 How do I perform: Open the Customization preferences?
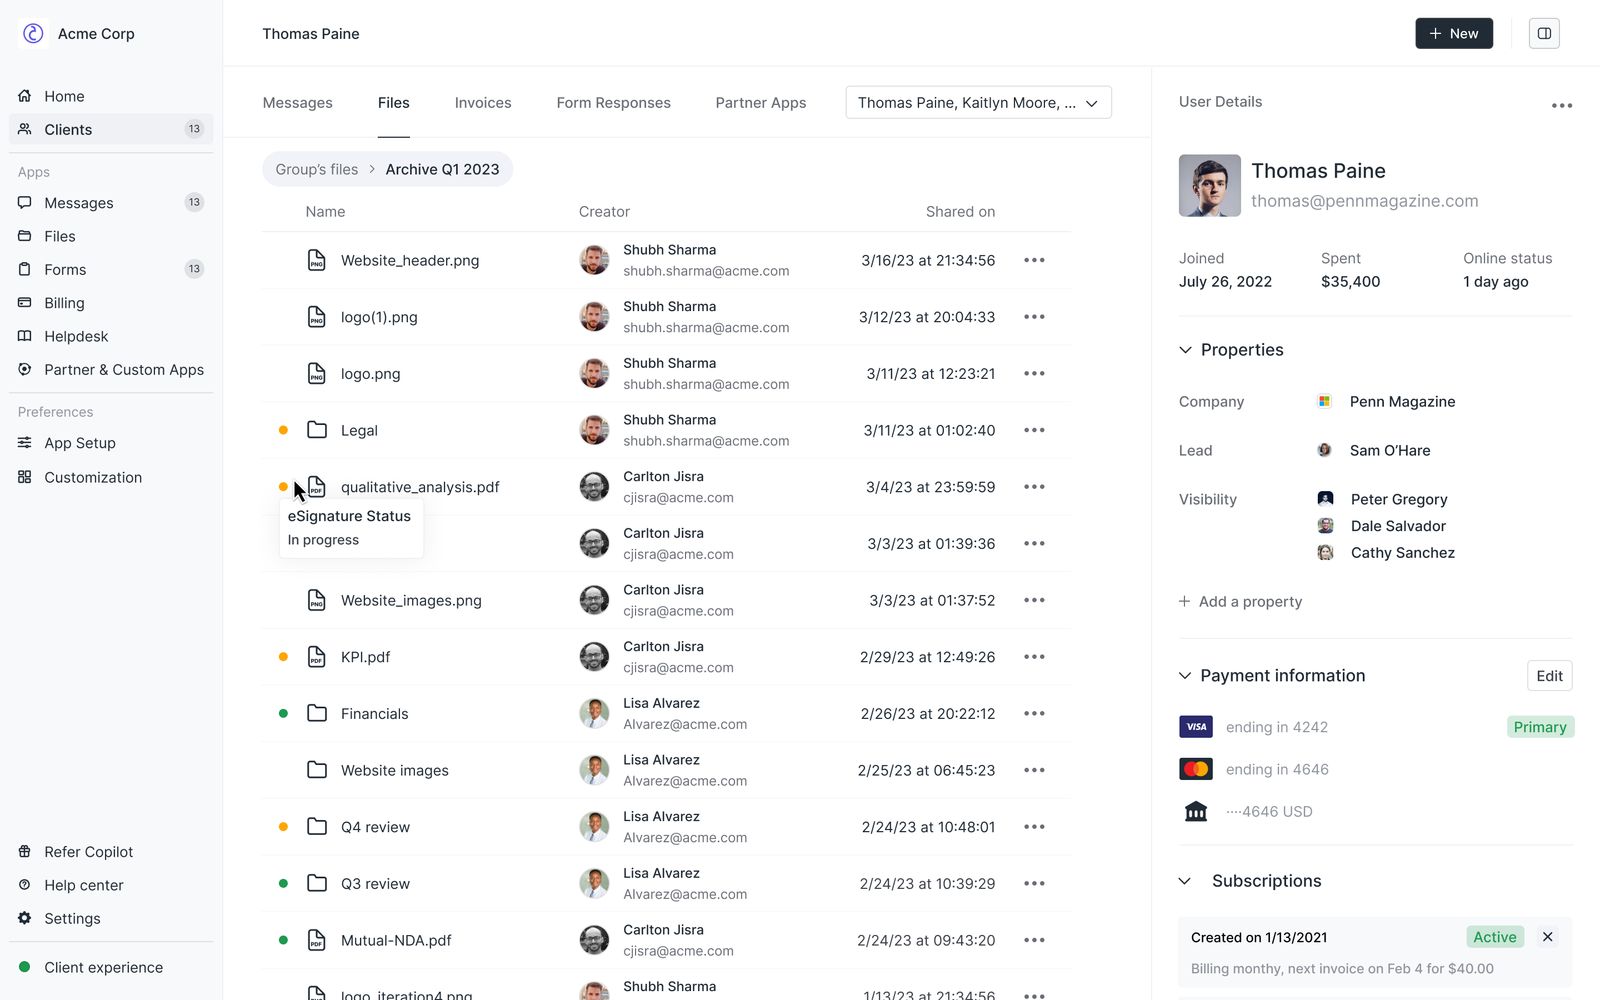point(92,477)
